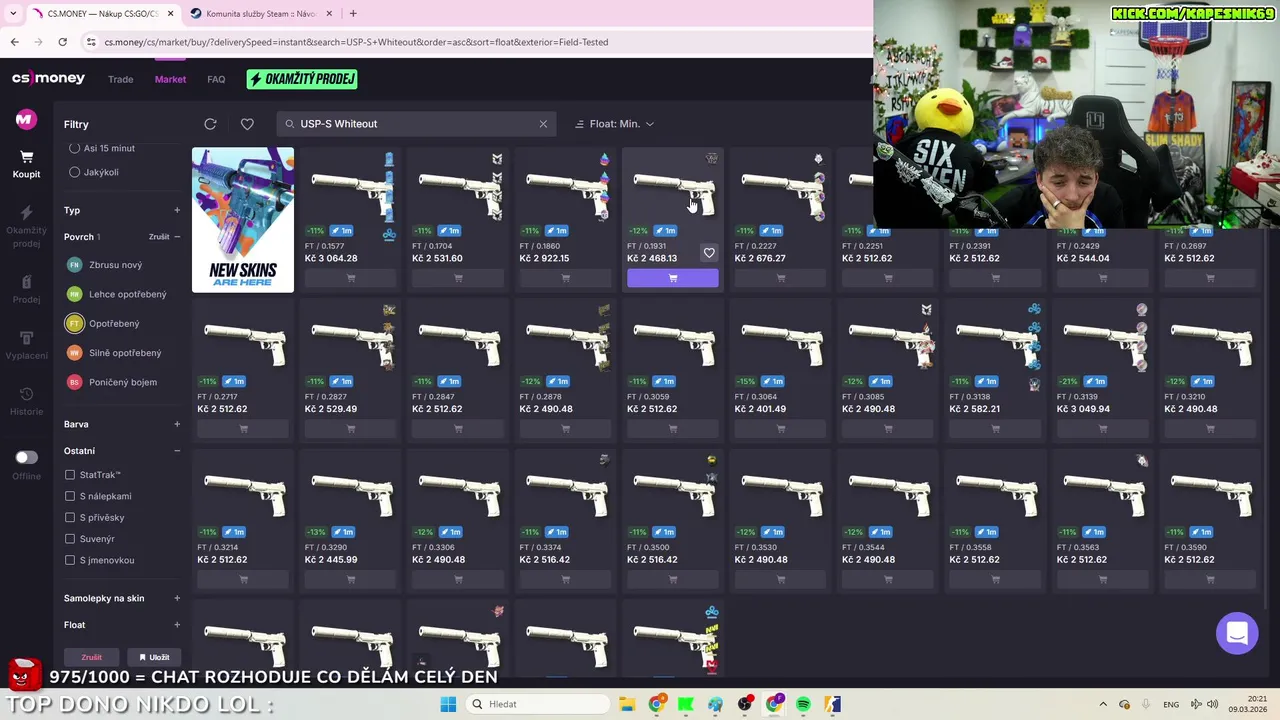
Task: Go to the Market menu item
Action: (170, 79)
